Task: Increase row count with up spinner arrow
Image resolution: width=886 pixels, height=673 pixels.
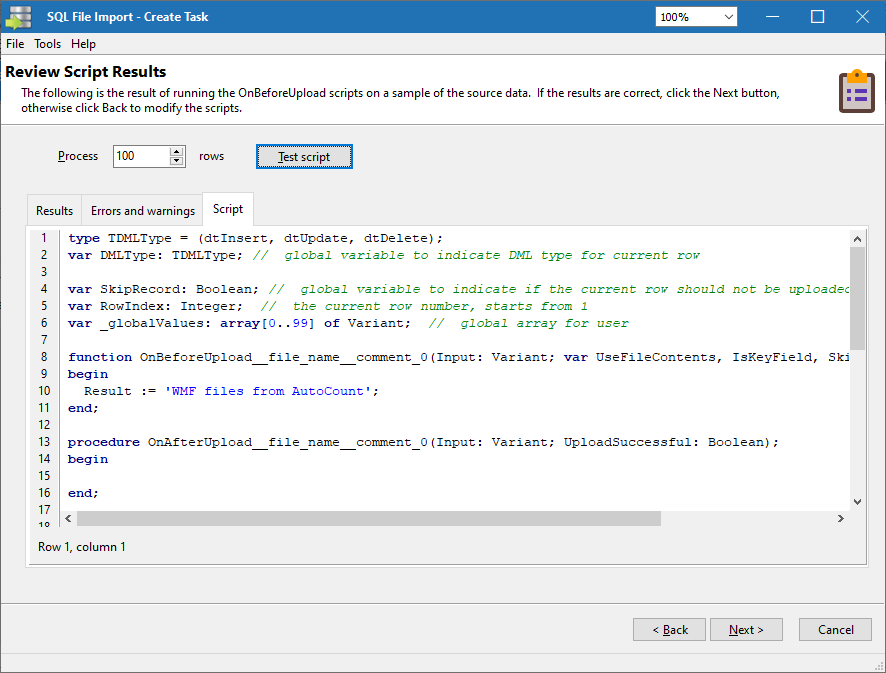Action: (177, 152)
